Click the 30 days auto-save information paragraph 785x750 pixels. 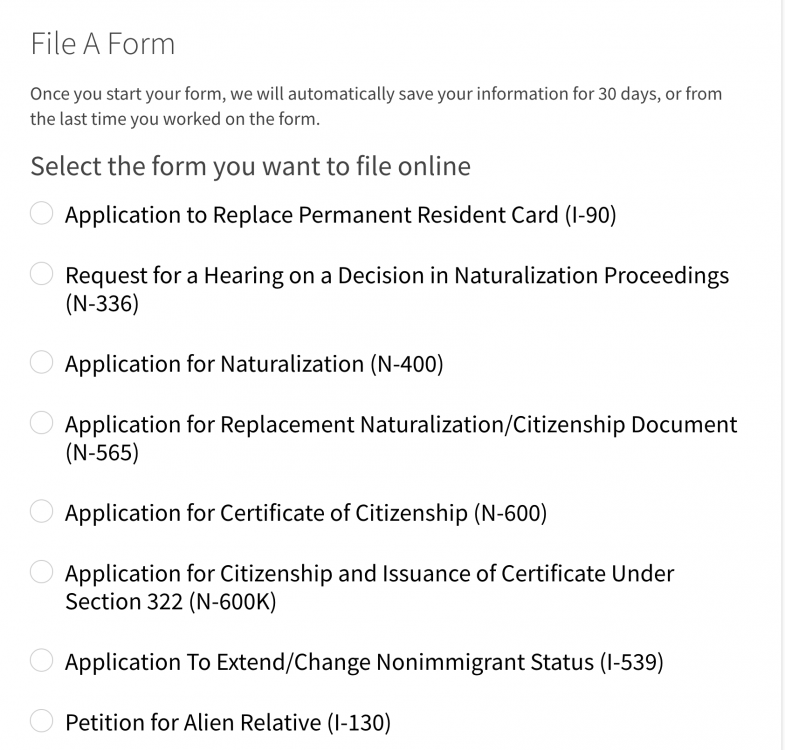[376, 106]
